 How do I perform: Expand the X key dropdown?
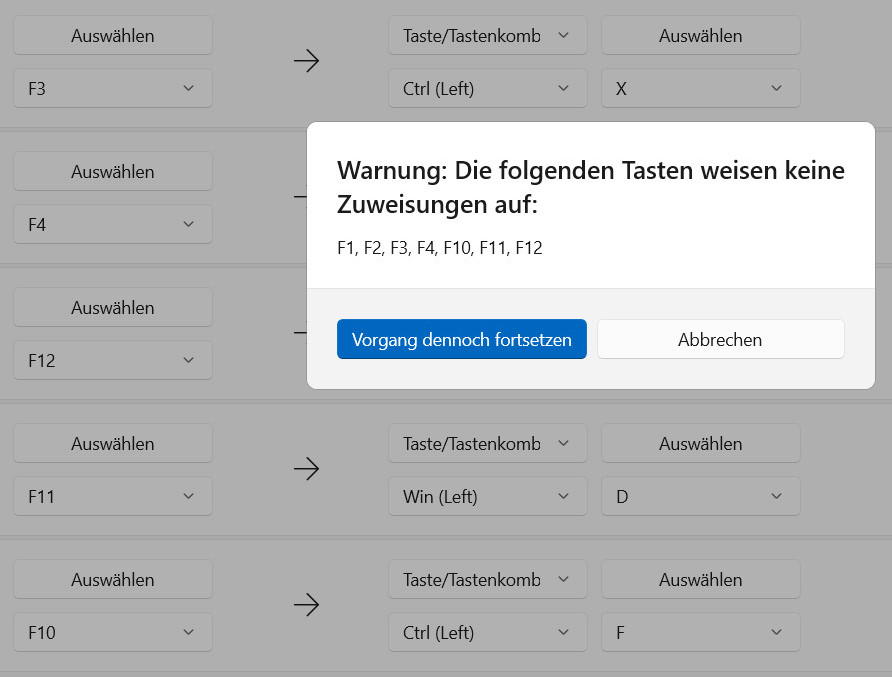[700, 88]
